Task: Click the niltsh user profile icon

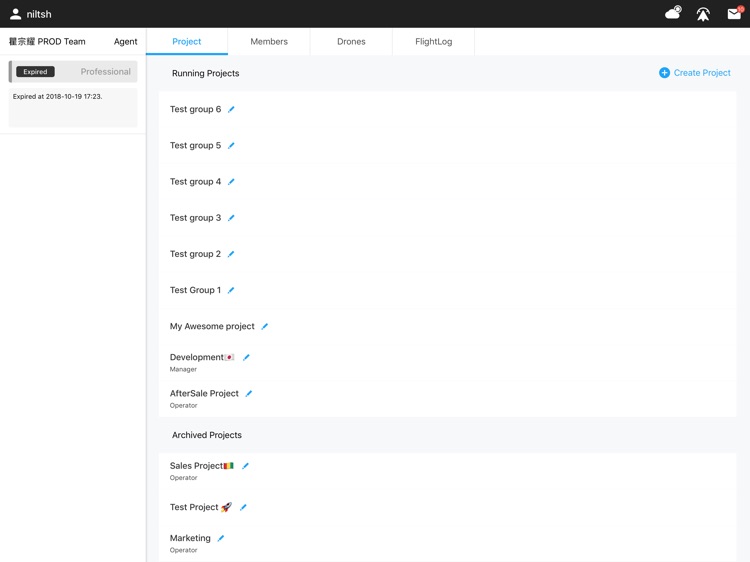Action: coord(15,14)
